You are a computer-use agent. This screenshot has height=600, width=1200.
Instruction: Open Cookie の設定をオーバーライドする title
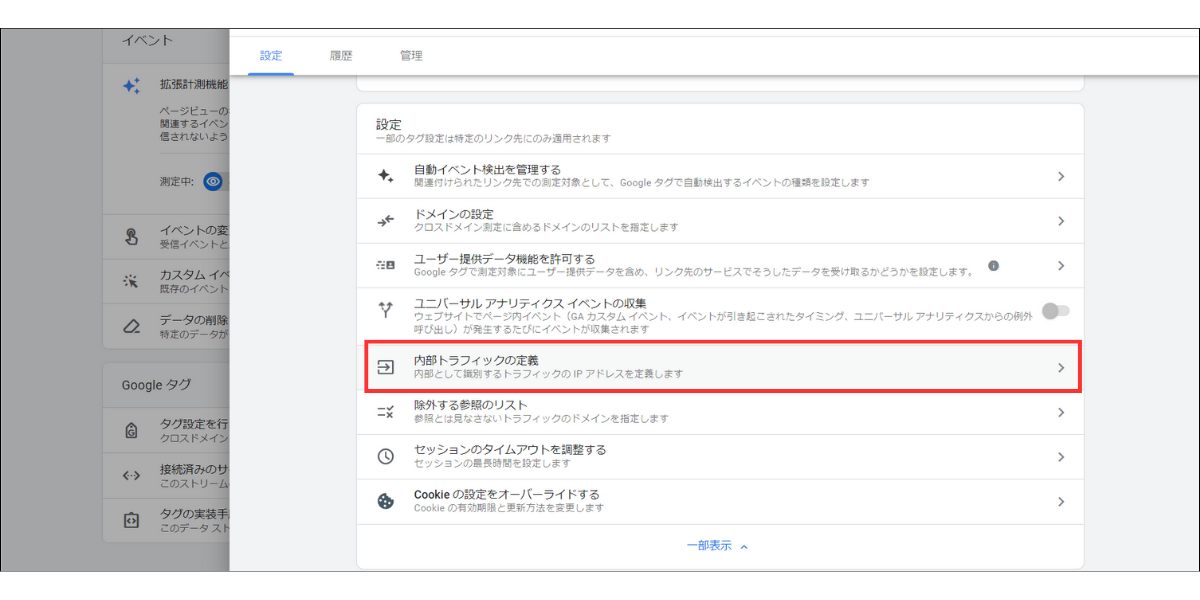coord(507,495)
